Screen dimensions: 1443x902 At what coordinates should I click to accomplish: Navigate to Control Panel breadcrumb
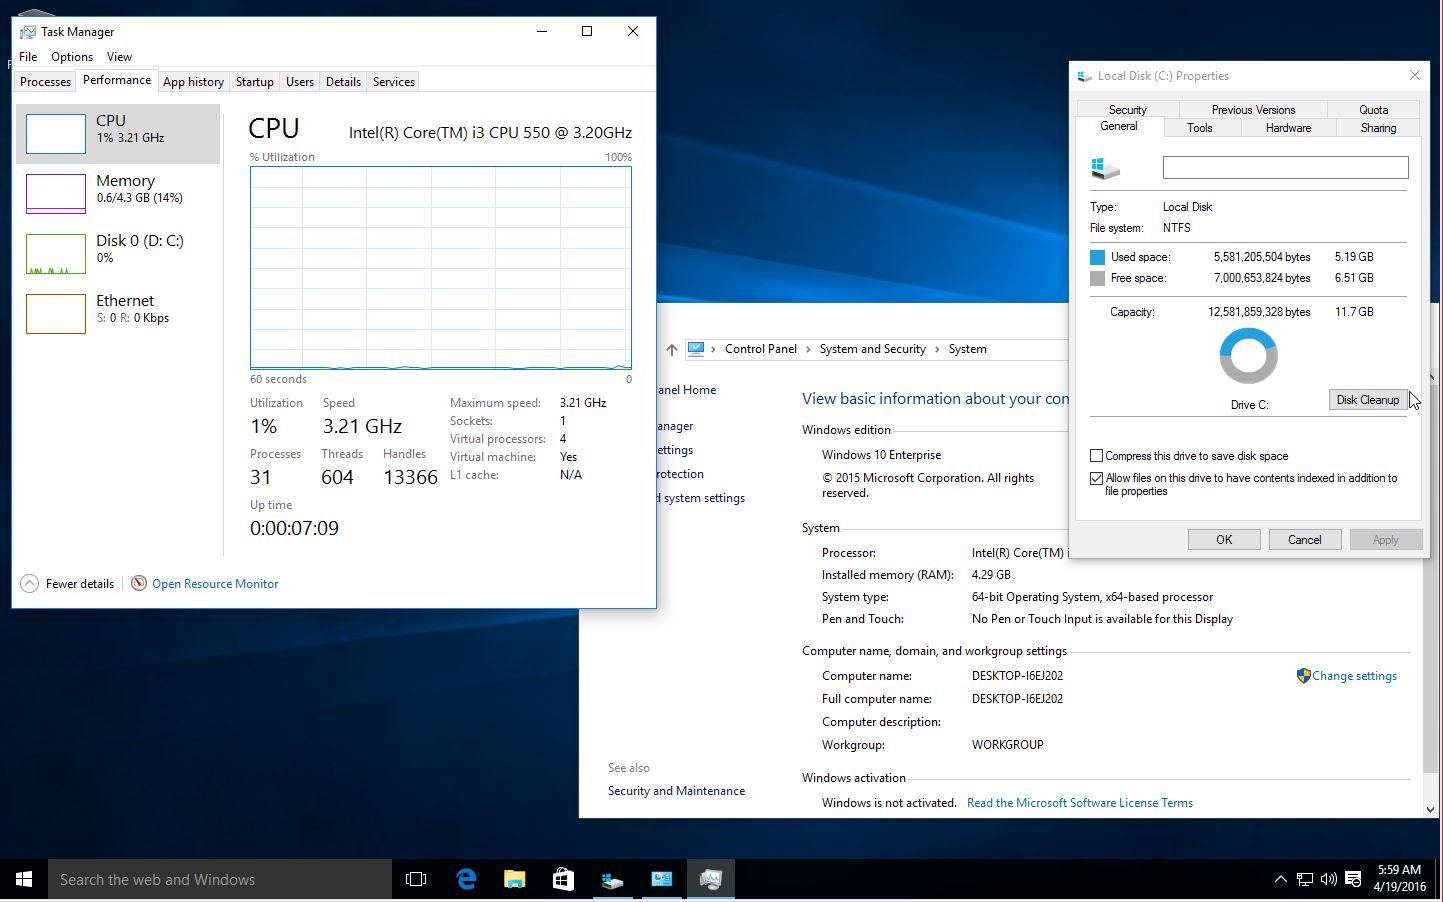(x=761, y=349)
